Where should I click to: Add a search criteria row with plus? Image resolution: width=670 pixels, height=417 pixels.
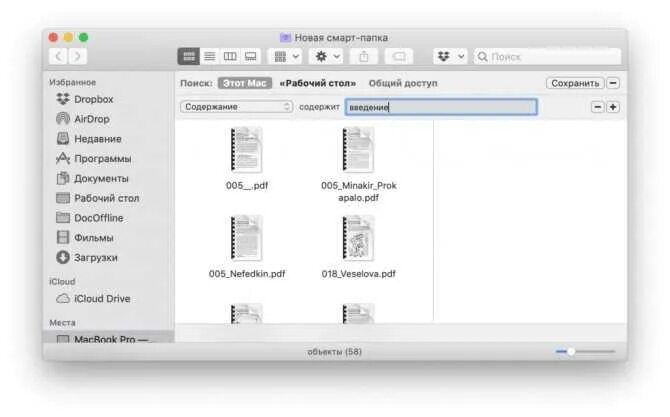coord(613,107)
